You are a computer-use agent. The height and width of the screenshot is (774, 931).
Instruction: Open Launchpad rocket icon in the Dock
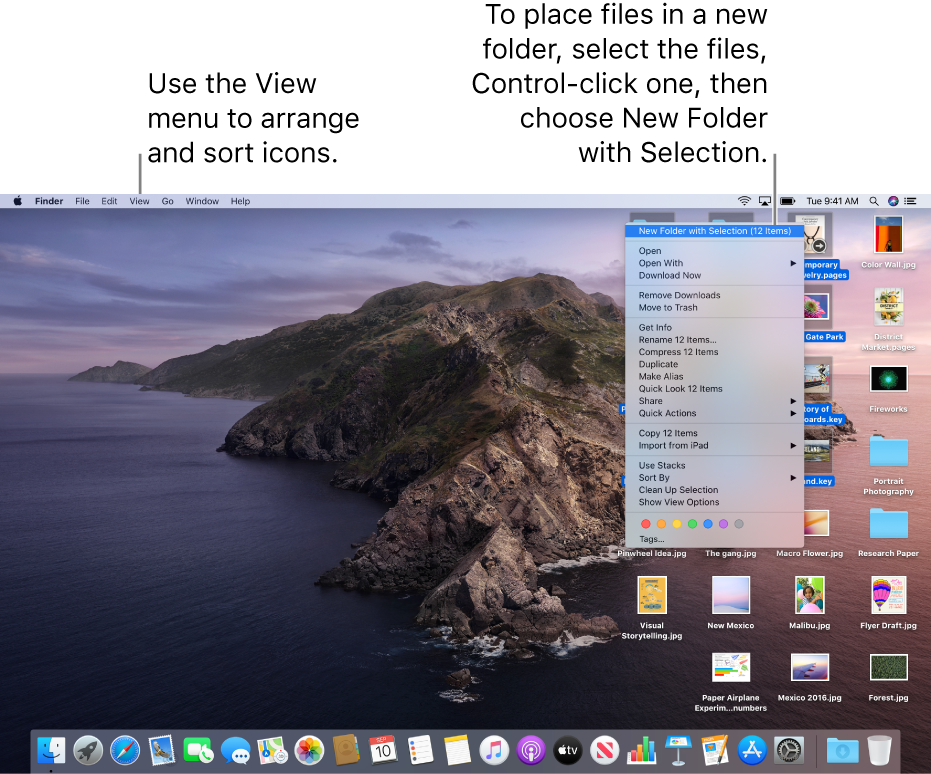point(88,749)
